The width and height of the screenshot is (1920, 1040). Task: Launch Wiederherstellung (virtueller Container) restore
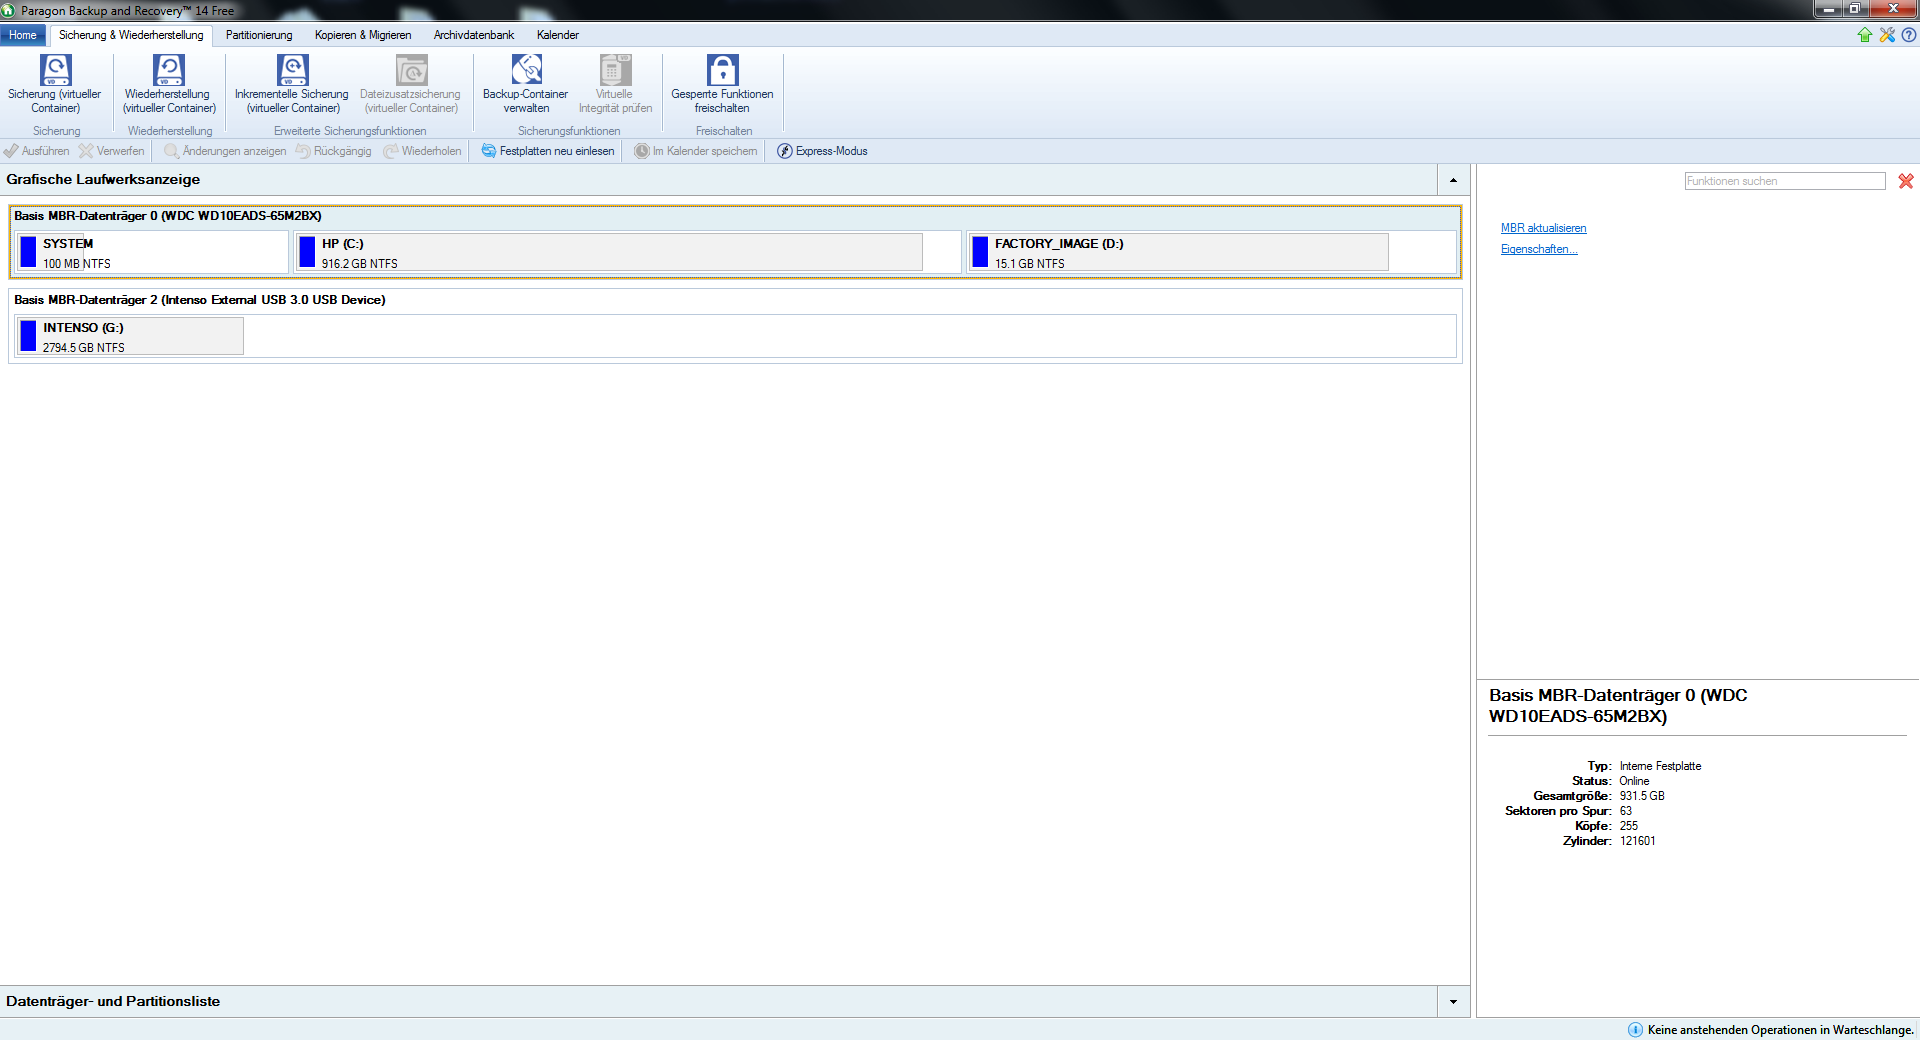(169, 84)
